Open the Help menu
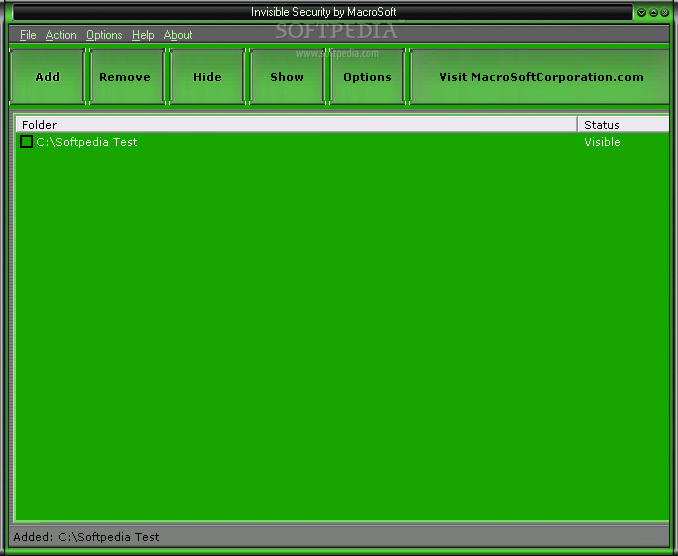The height and width of the screenshot is (556, 678). coord(143,35)
